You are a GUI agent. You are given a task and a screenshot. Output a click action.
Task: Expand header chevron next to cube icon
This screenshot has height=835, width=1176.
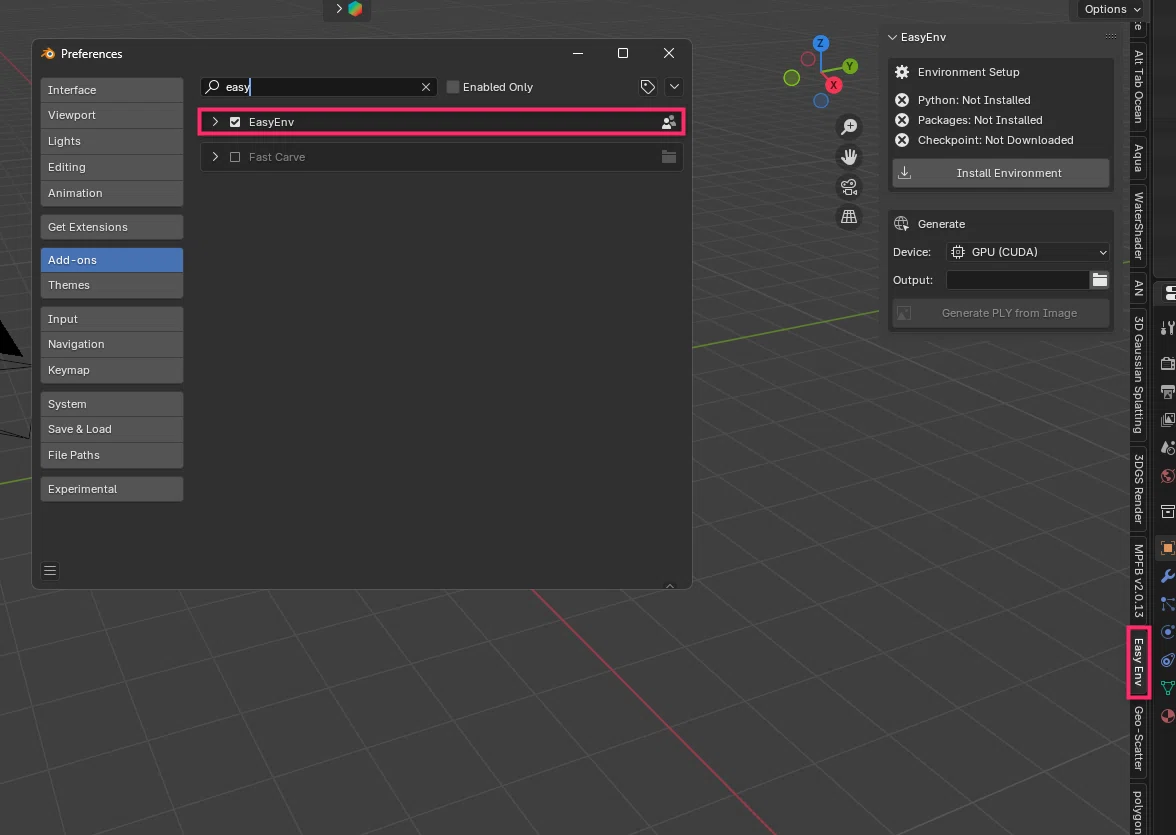point(339,9)
